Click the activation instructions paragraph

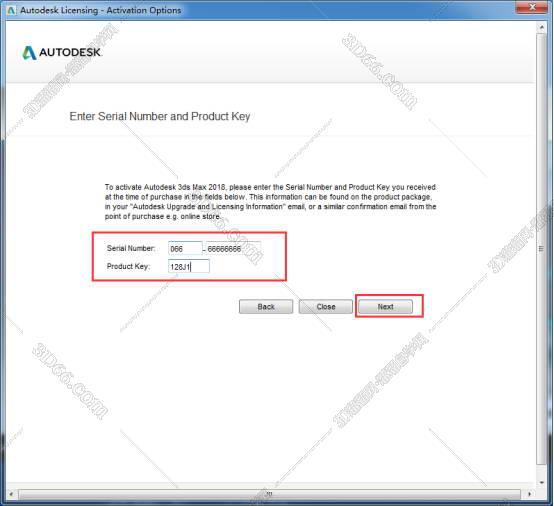coord(270,201)
